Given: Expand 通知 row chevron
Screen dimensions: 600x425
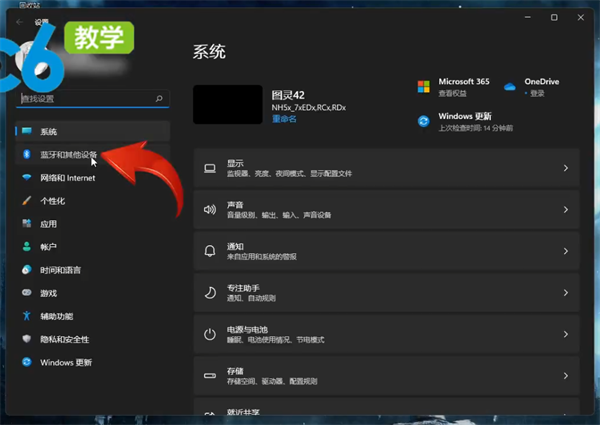Looking at the screenshot, I should [566, 251].
